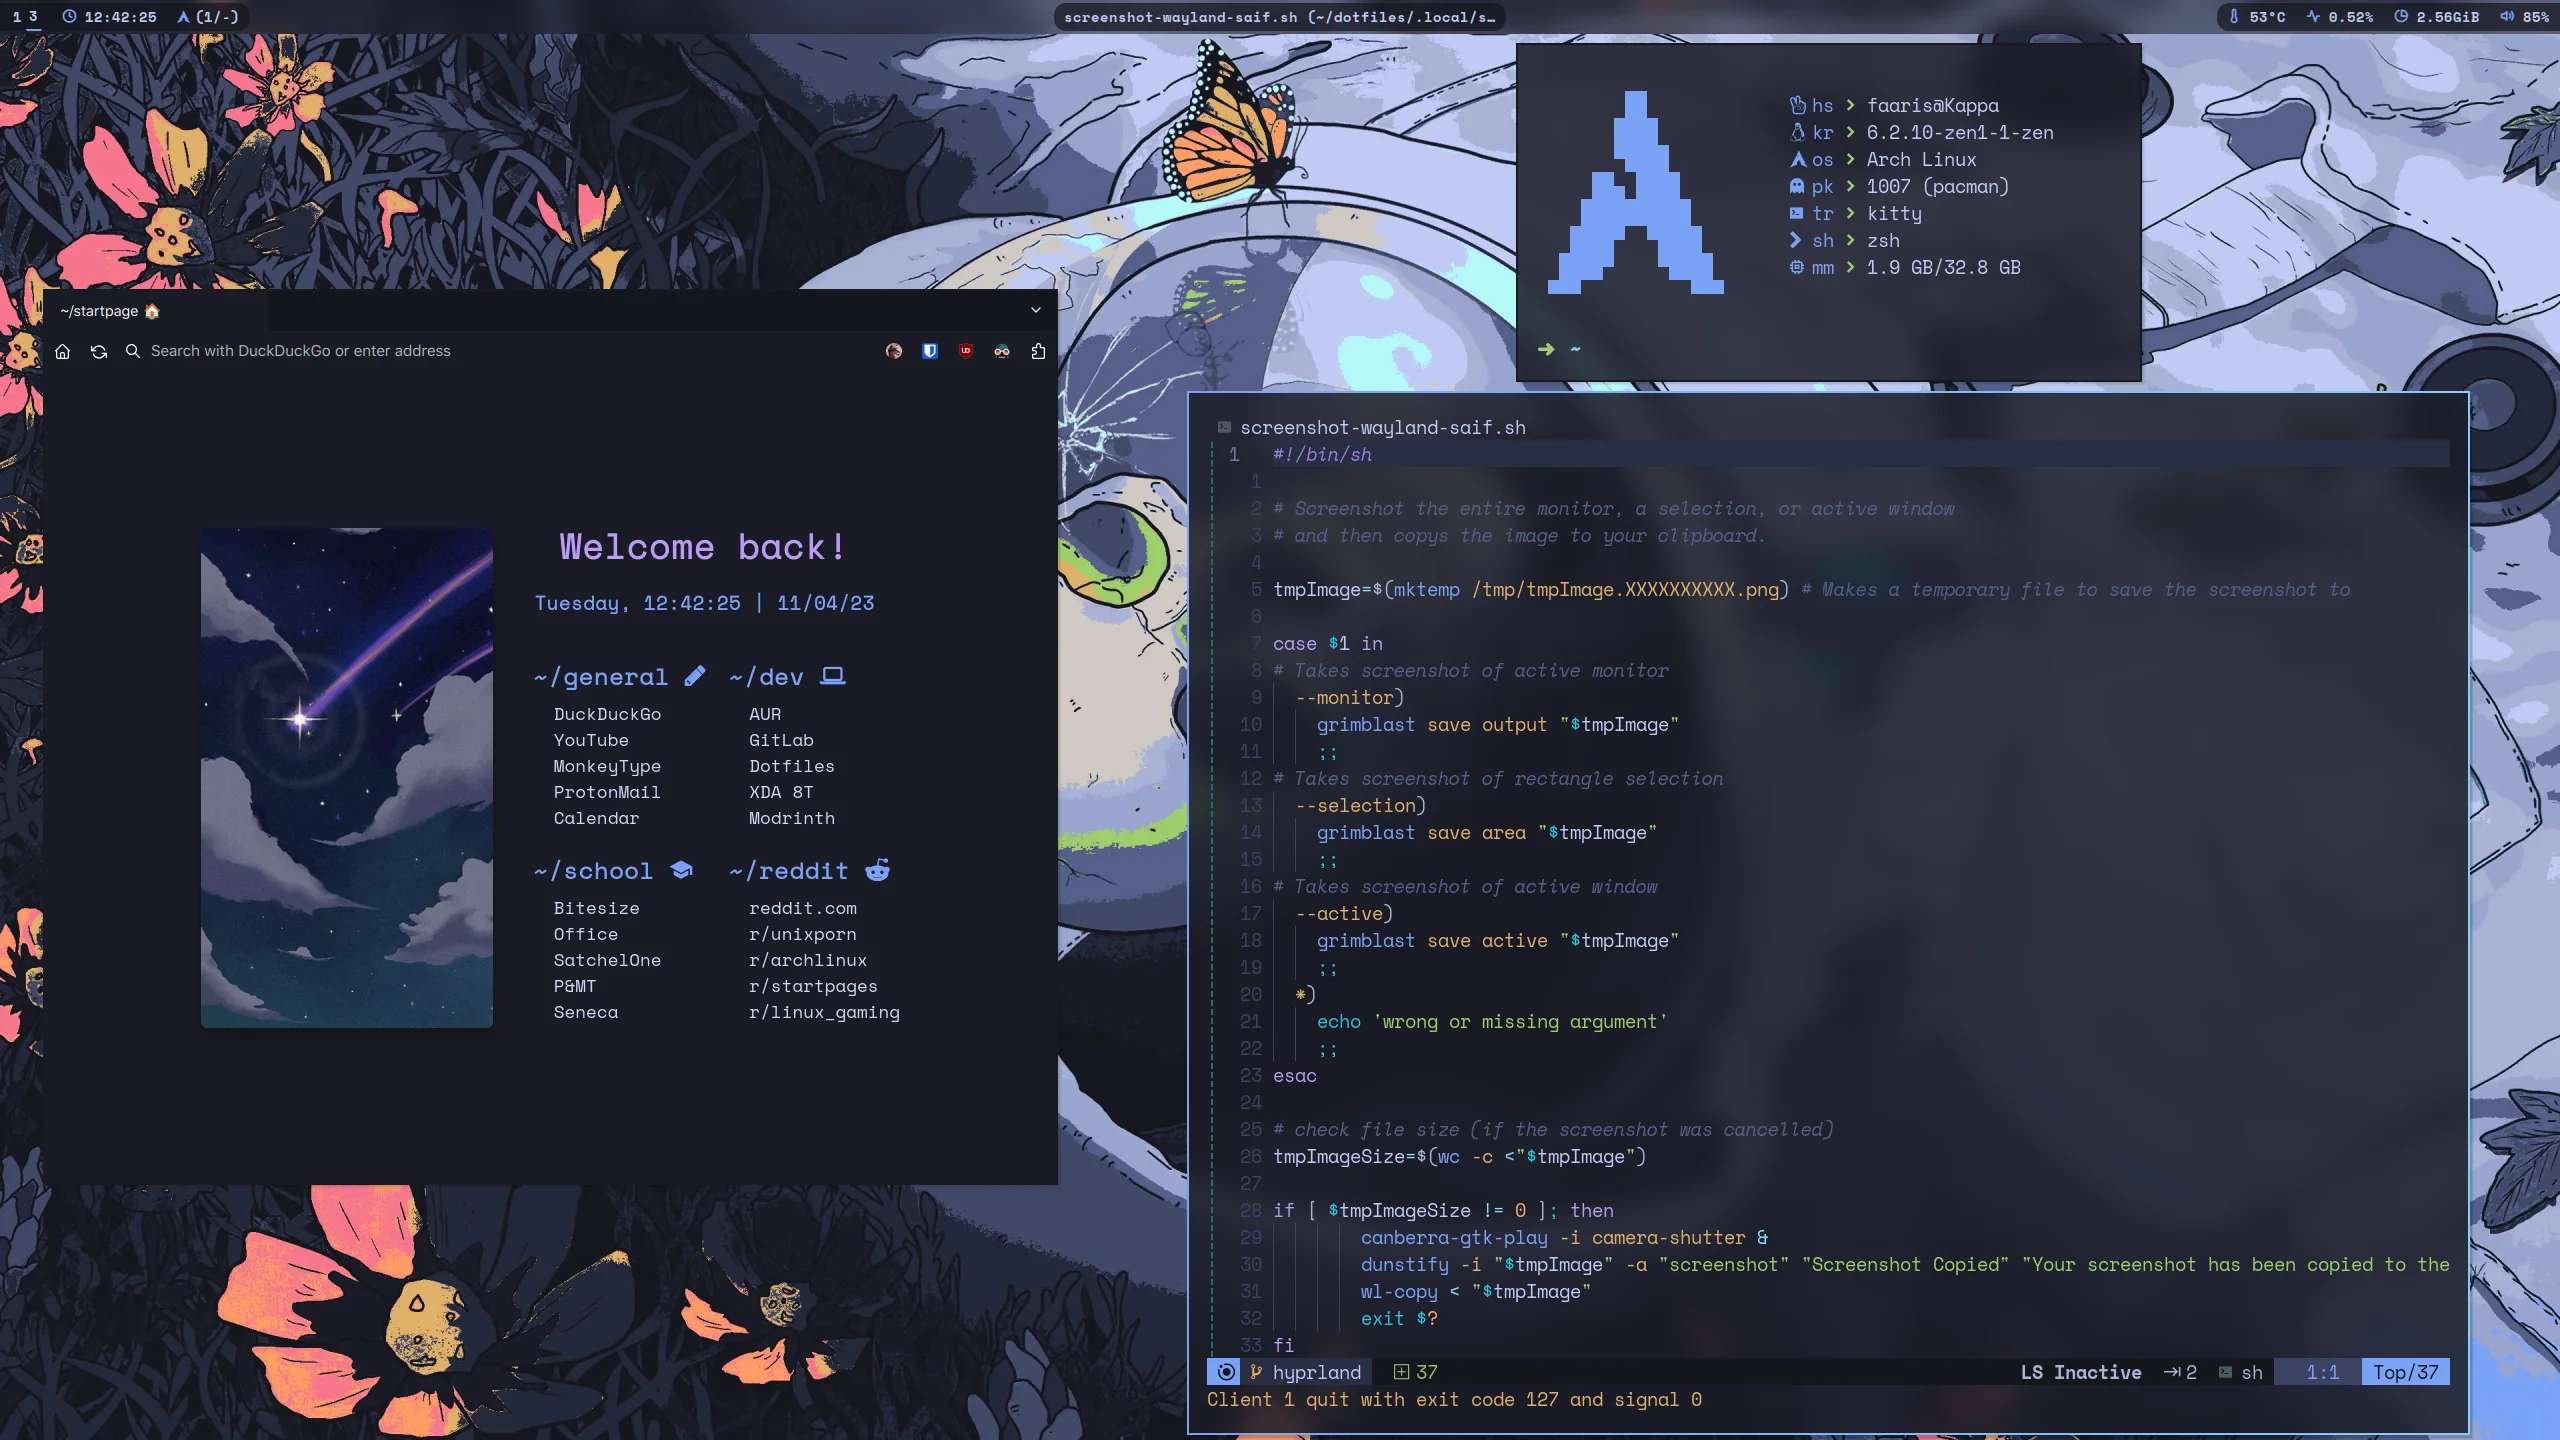Open the reddit.com link

pos(803,908)
